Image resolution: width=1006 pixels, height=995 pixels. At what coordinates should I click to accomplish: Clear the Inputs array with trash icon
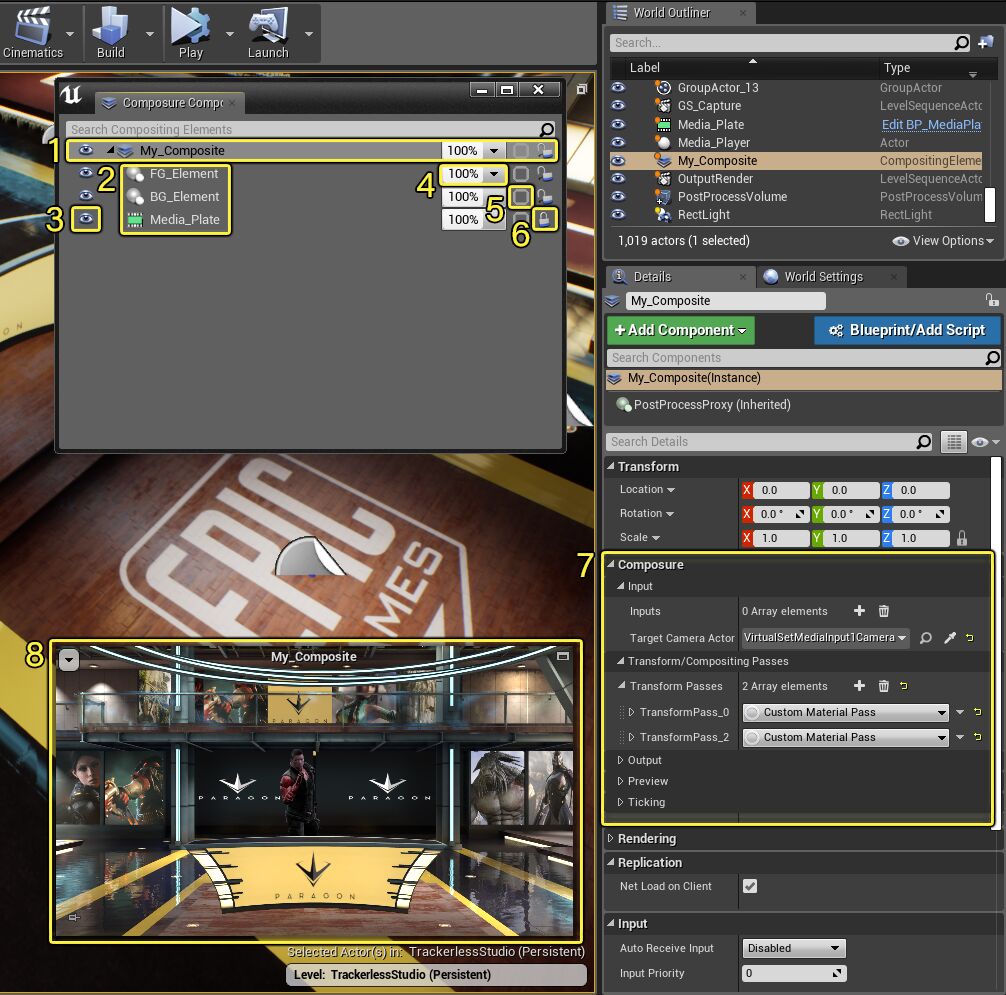[883, 611]
